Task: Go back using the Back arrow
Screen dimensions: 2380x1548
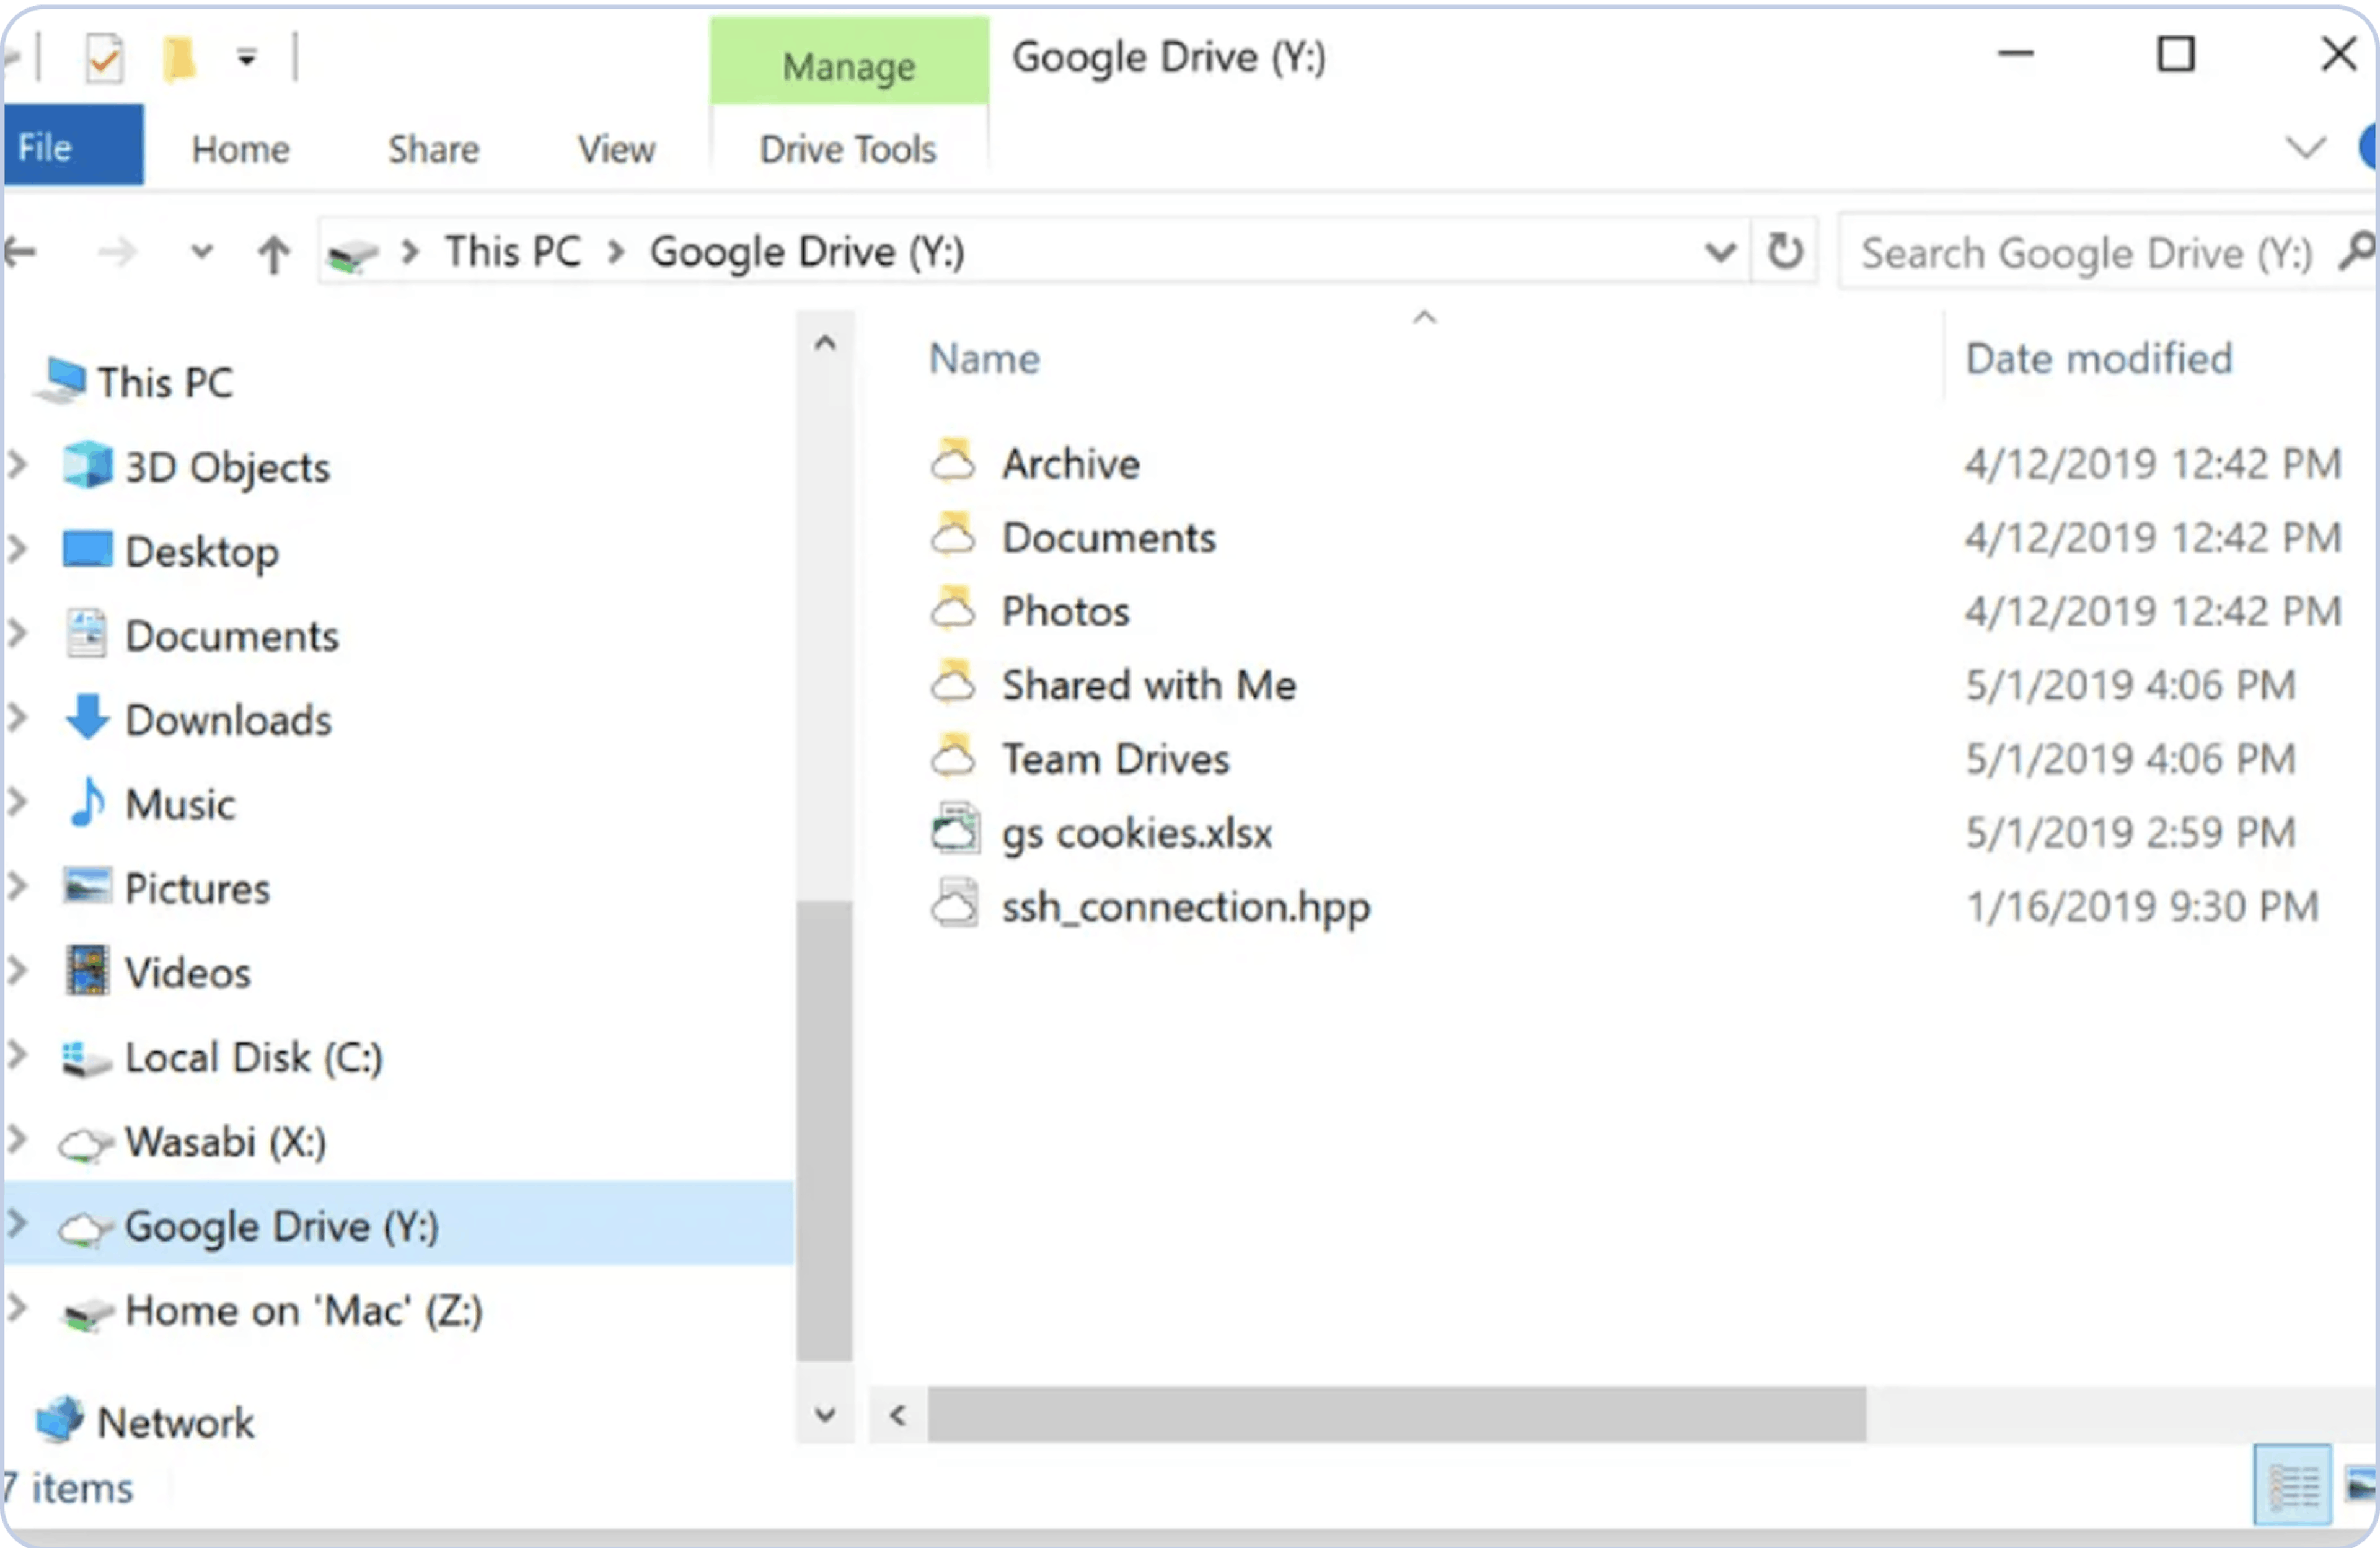Action: click(20, 251)
